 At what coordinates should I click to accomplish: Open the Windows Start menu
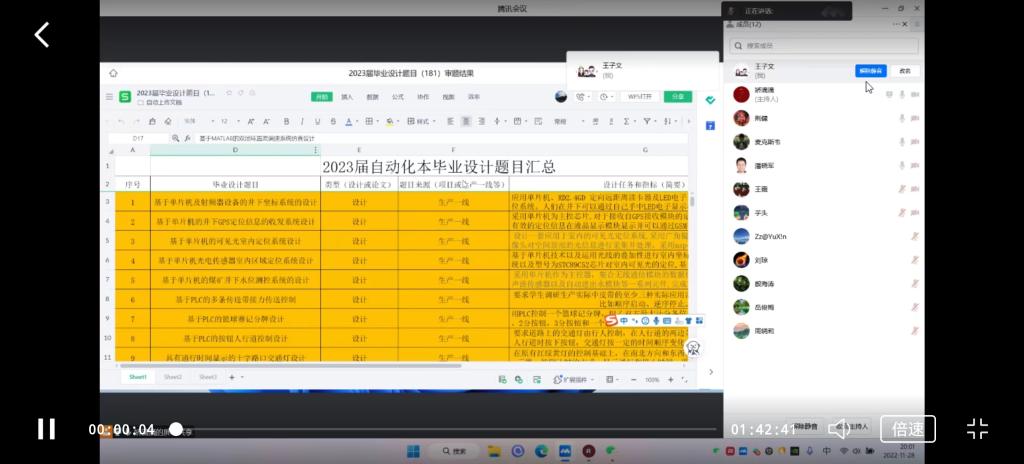coord(411,452)
